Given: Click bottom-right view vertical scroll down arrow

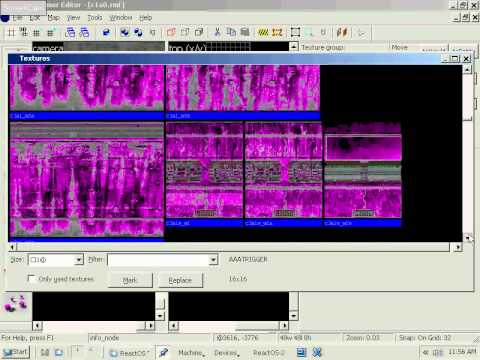Looking at the screenshot, I should pos(293,316).
